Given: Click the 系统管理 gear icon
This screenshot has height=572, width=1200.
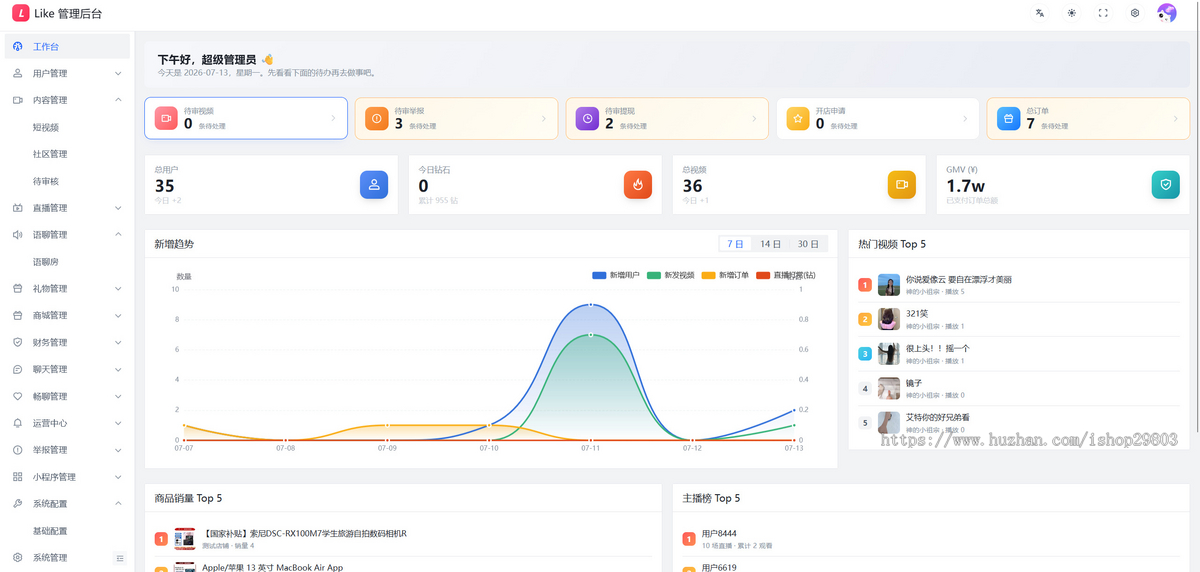Looking at the screenshot, I should tap(18, 557).
